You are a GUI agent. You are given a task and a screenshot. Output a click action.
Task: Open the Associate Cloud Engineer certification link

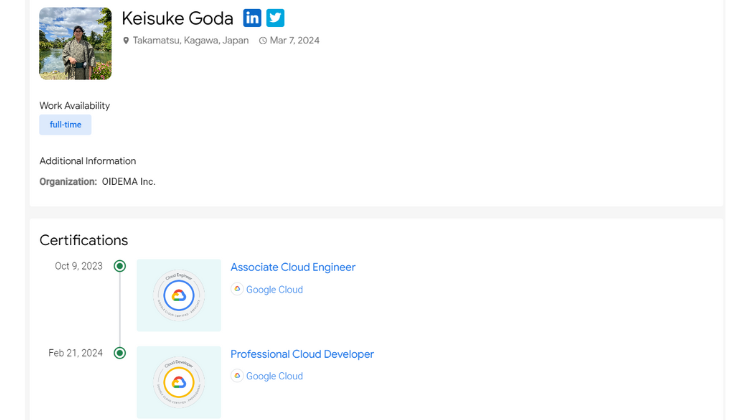(293, 267)
